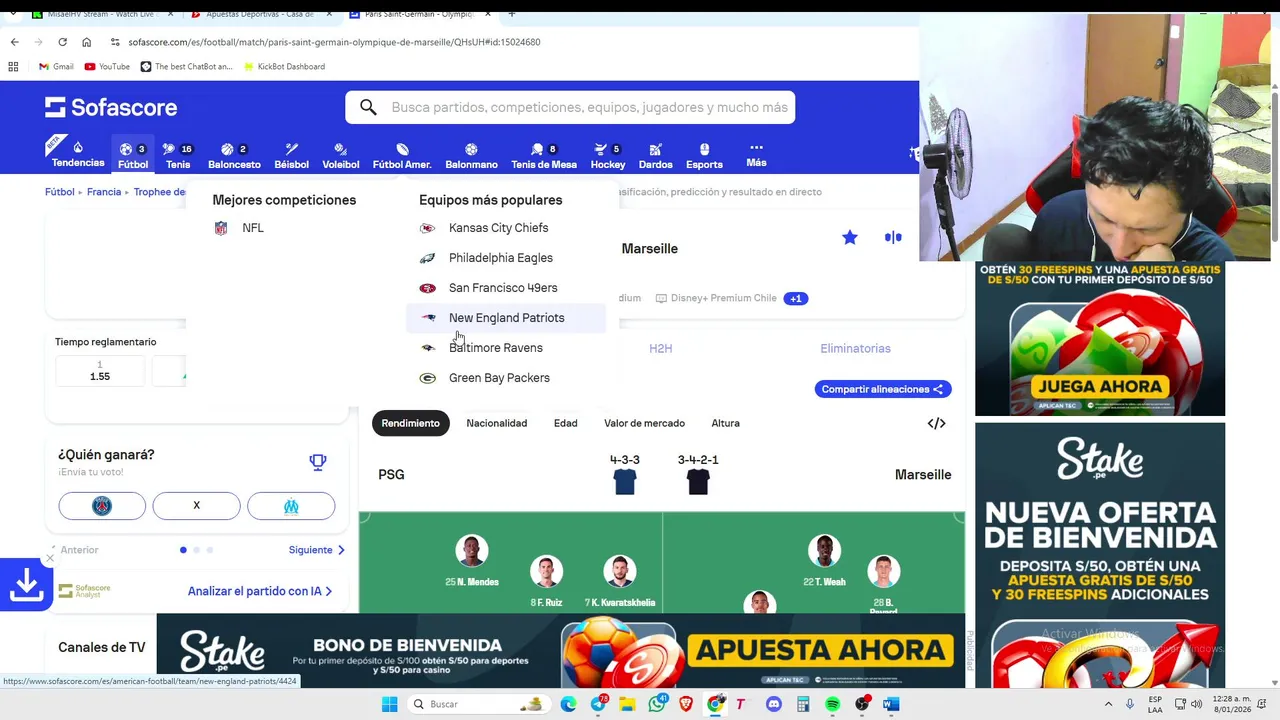Open Tenis de Mesa section

tap(544, 155)
